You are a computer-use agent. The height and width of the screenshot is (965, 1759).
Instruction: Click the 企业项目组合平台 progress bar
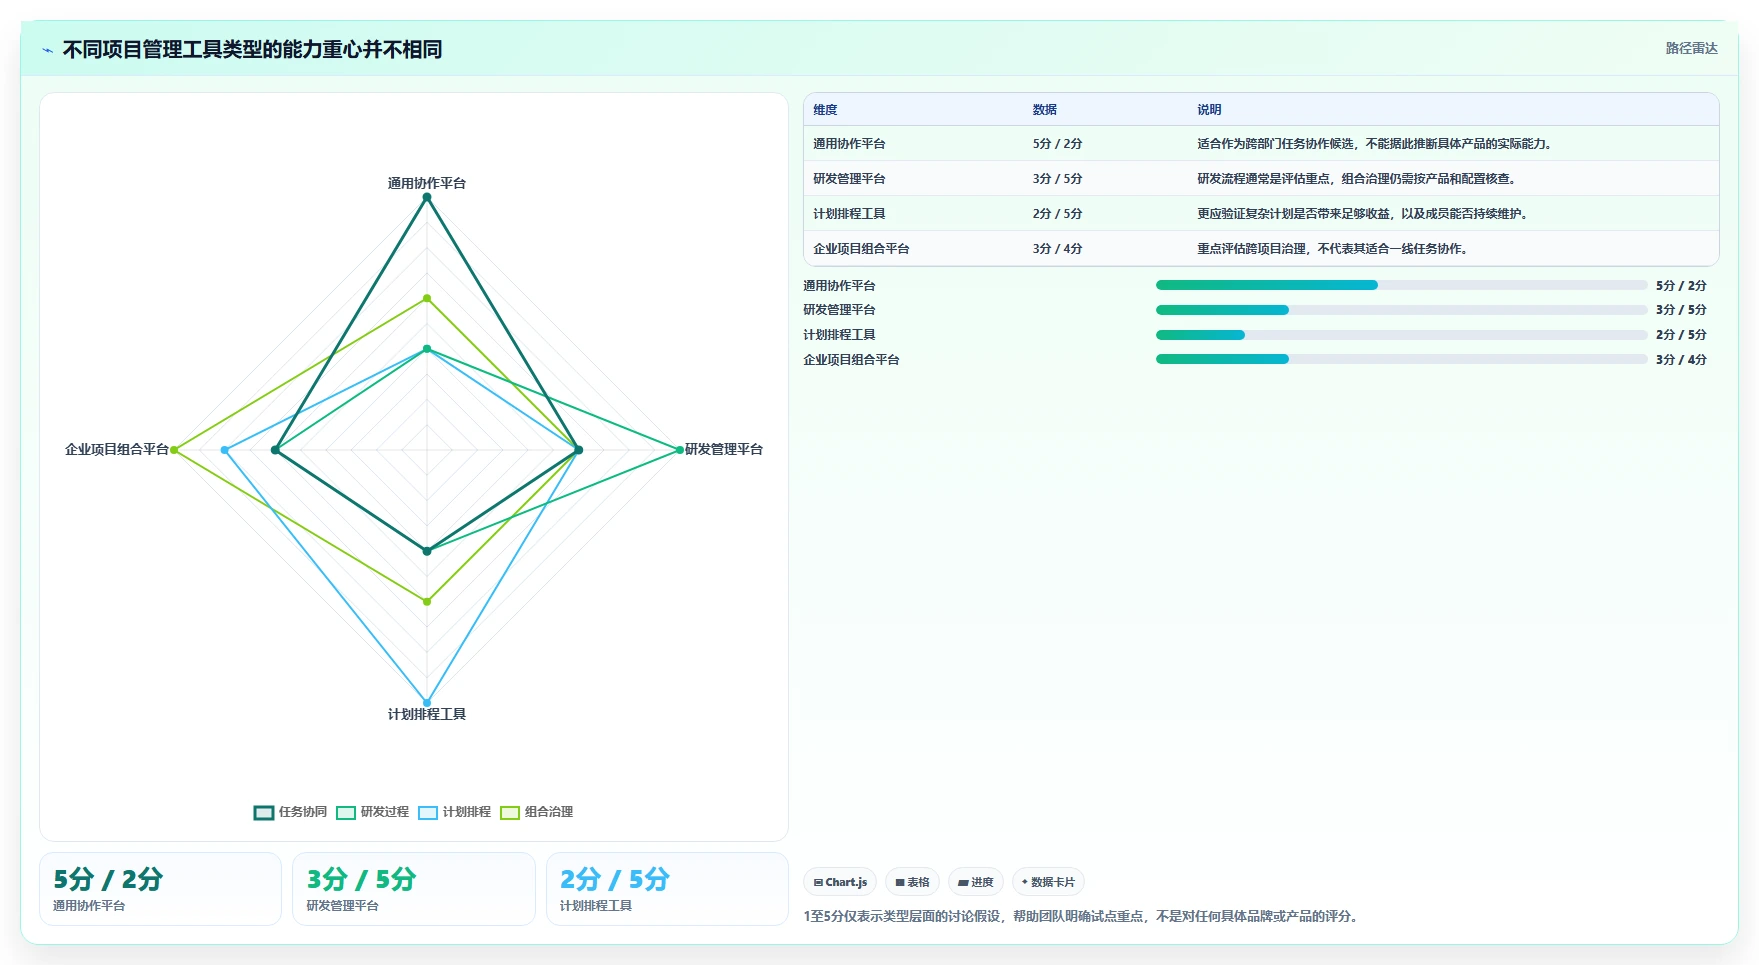click(1401, 359)
